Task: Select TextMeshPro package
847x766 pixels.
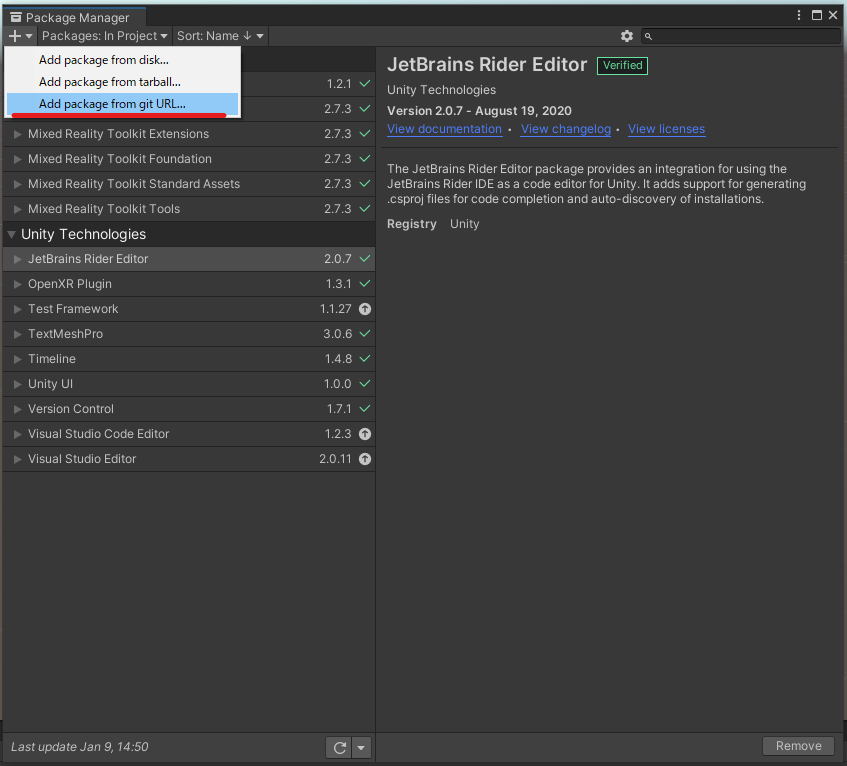Action: tap(189, 334)
